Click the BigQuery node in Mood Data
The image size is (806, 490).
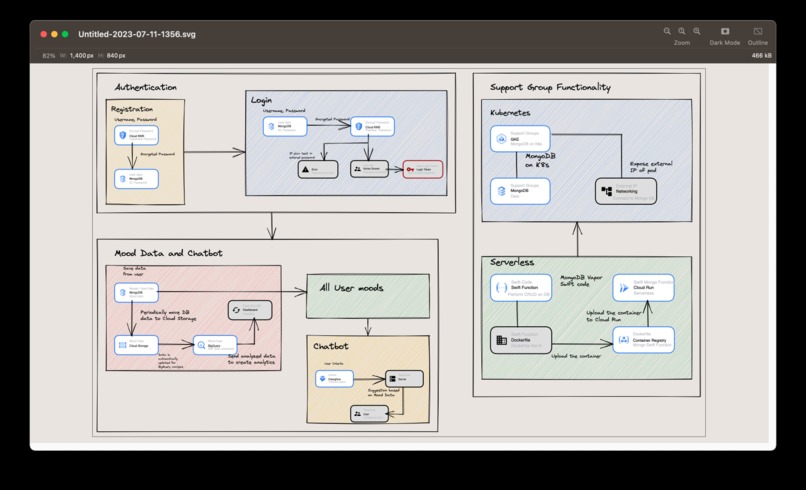[x=215, y=345]
